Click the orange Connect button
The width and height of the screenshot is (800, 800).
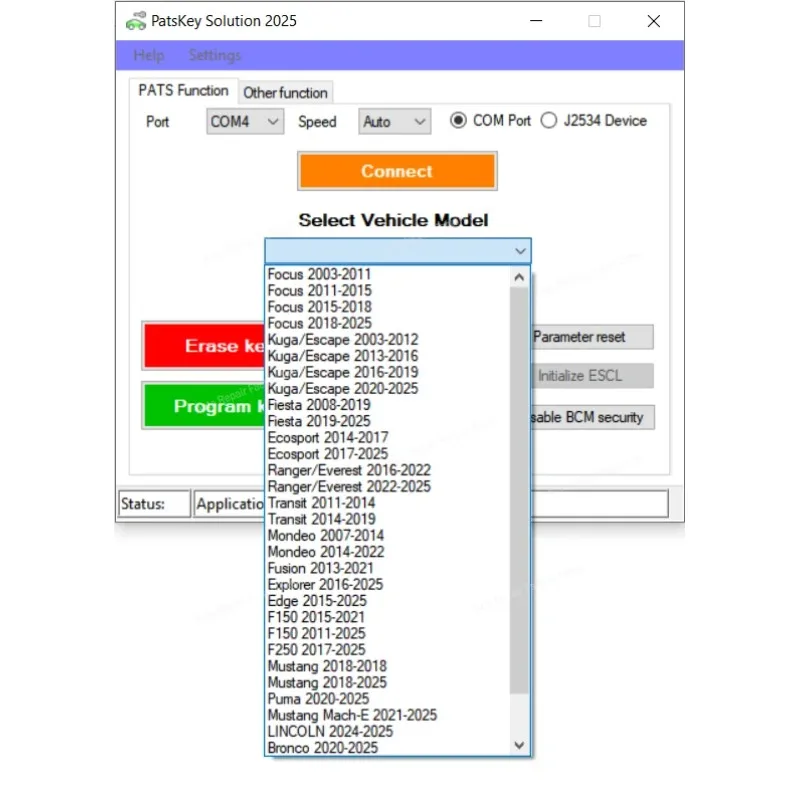397,171
